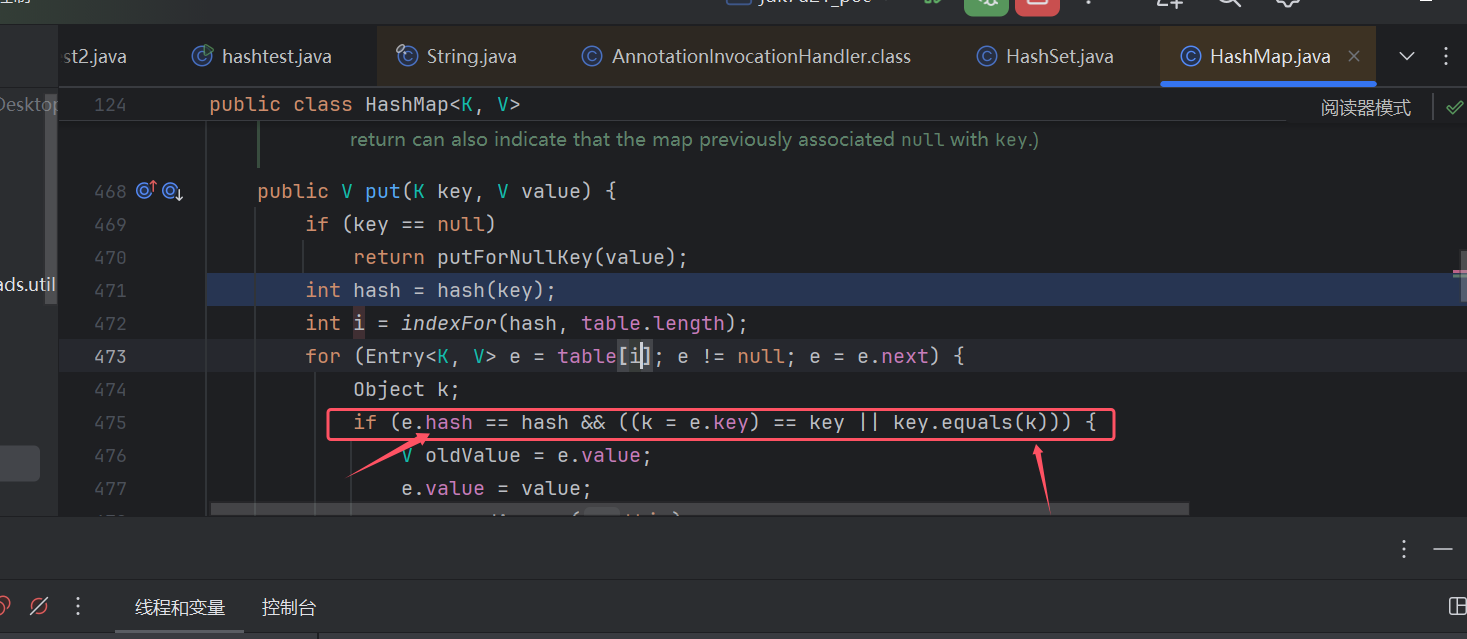Click line number 470 in the gutter
1467x639 pixels.
110,257
